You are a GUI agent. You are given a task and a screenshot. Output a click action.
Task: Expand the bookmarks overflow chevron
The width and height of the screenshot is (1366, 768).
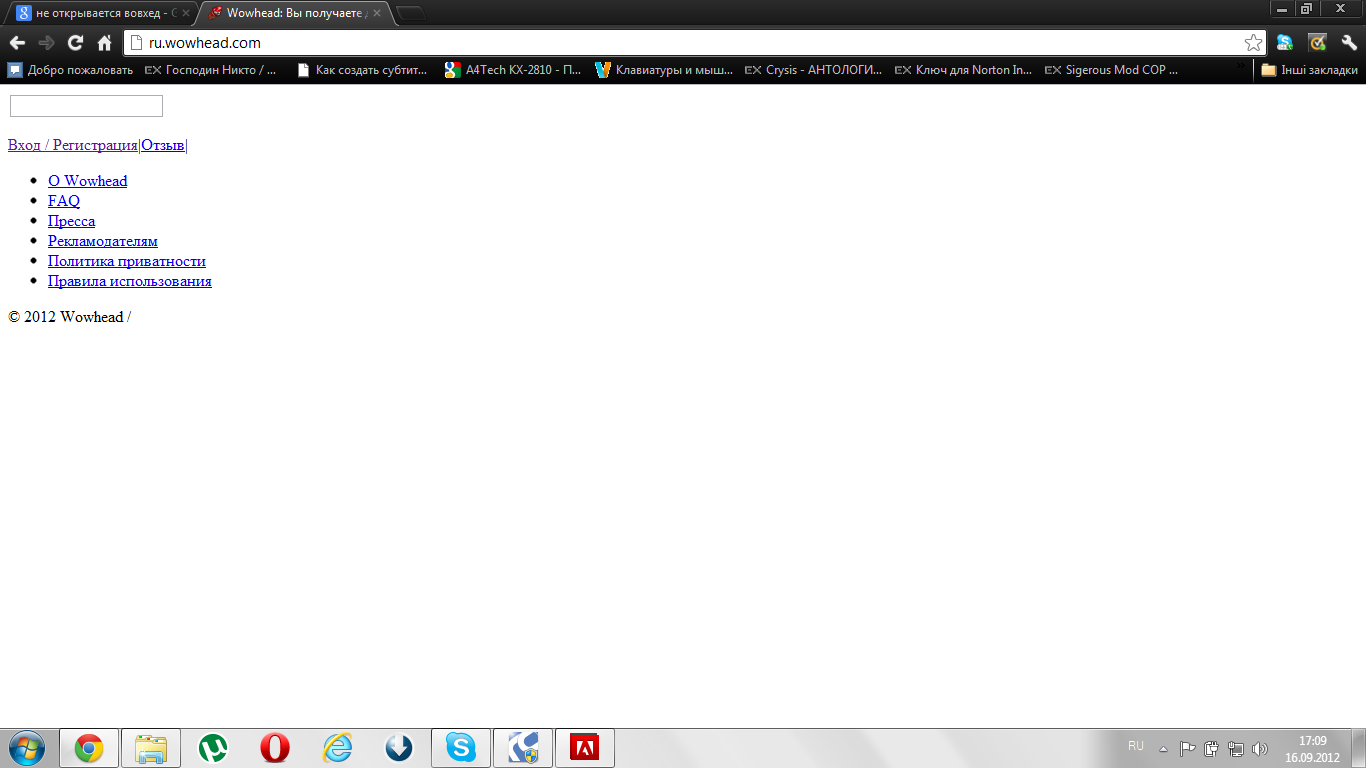1241,68
